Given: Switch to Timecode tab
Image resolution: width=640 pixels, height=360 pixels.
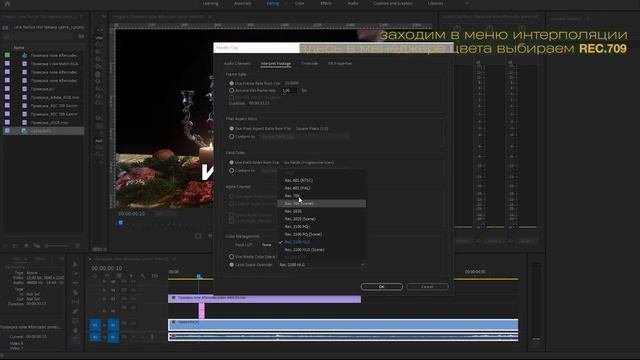Looking at the screenshot, I should [309, 64].
